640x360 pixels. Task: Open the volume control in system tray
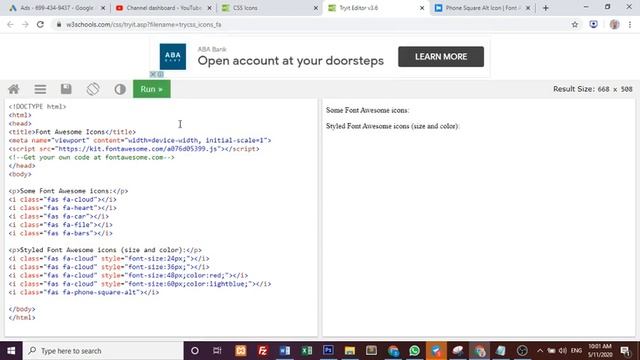tap(562, 351)
